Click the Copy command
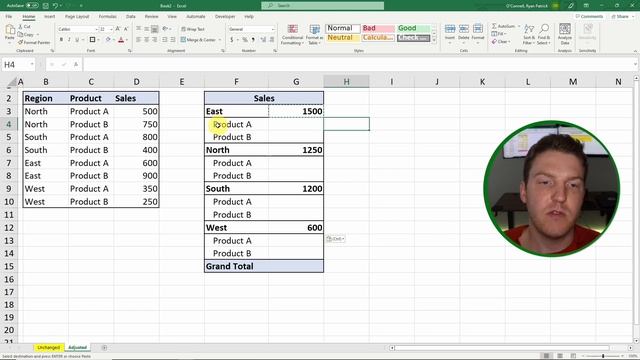The width and height of the screenshot is (640, 360). click(x=27, y=34)
